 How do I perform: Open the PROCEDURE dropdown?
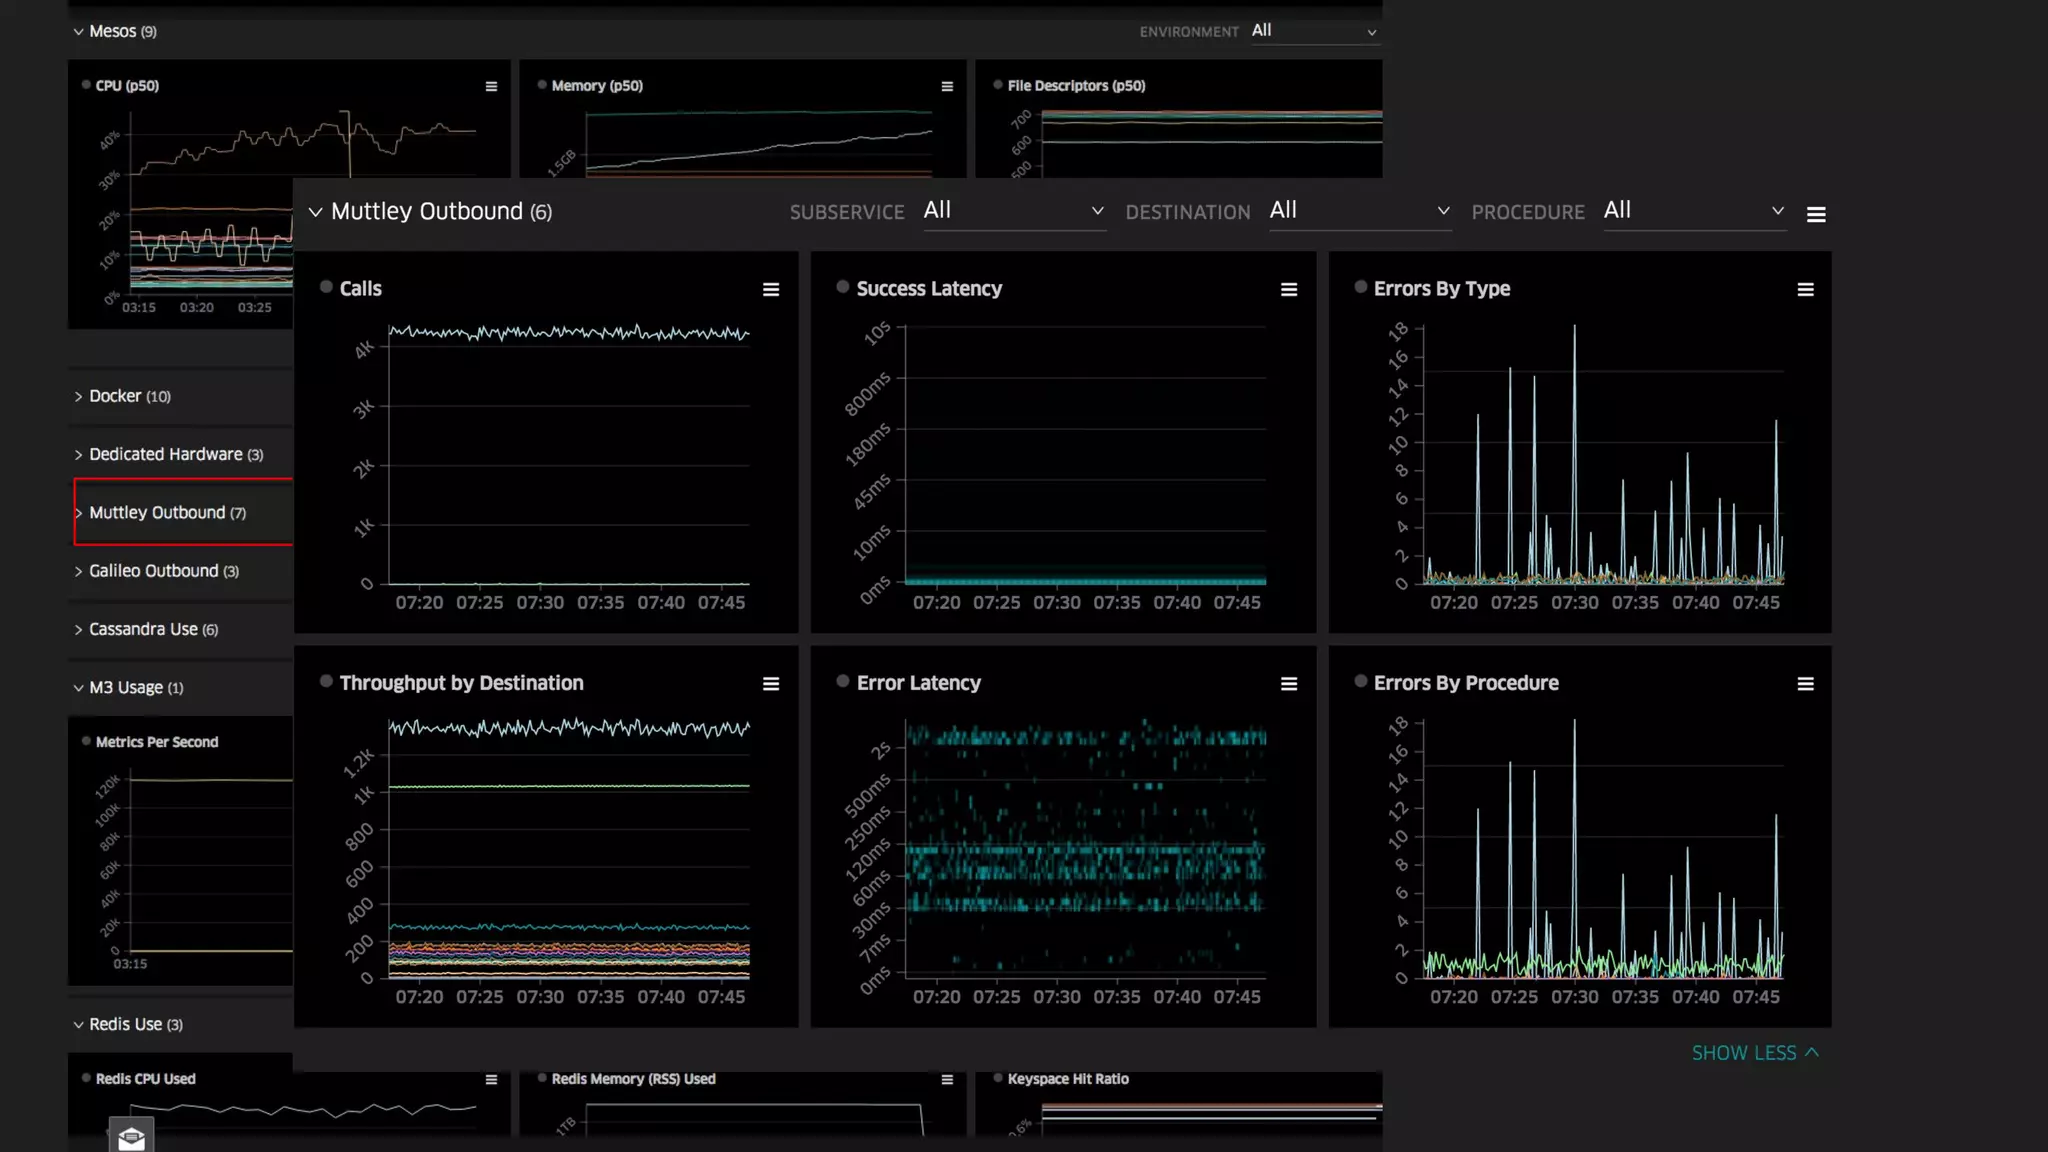coord(1693,211)
